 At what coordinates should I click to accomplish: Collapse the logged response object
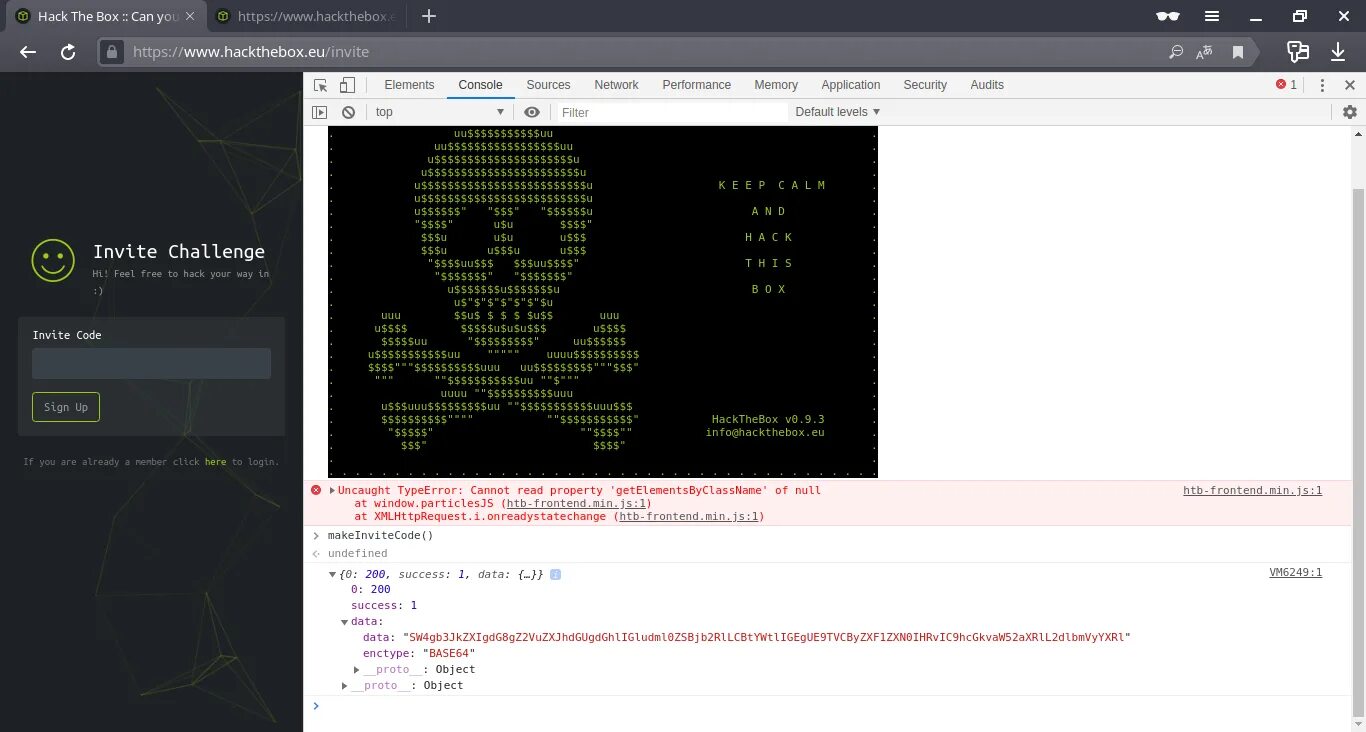point(332,574)
